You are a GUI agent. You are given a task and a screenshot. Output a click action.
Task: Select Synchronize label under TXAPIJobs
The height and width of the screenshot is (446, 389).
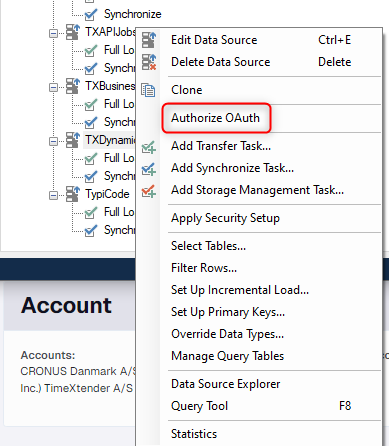120,68
